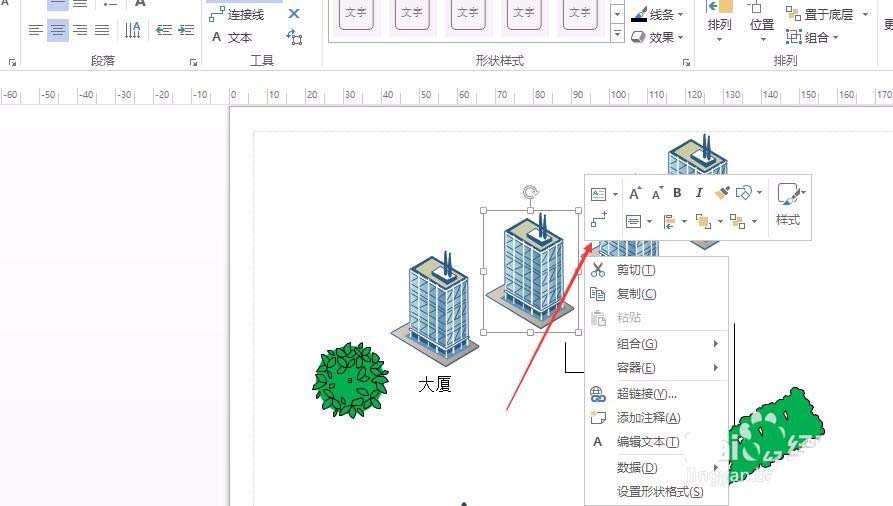Open the 组合 group dropdown

(812, 38)
